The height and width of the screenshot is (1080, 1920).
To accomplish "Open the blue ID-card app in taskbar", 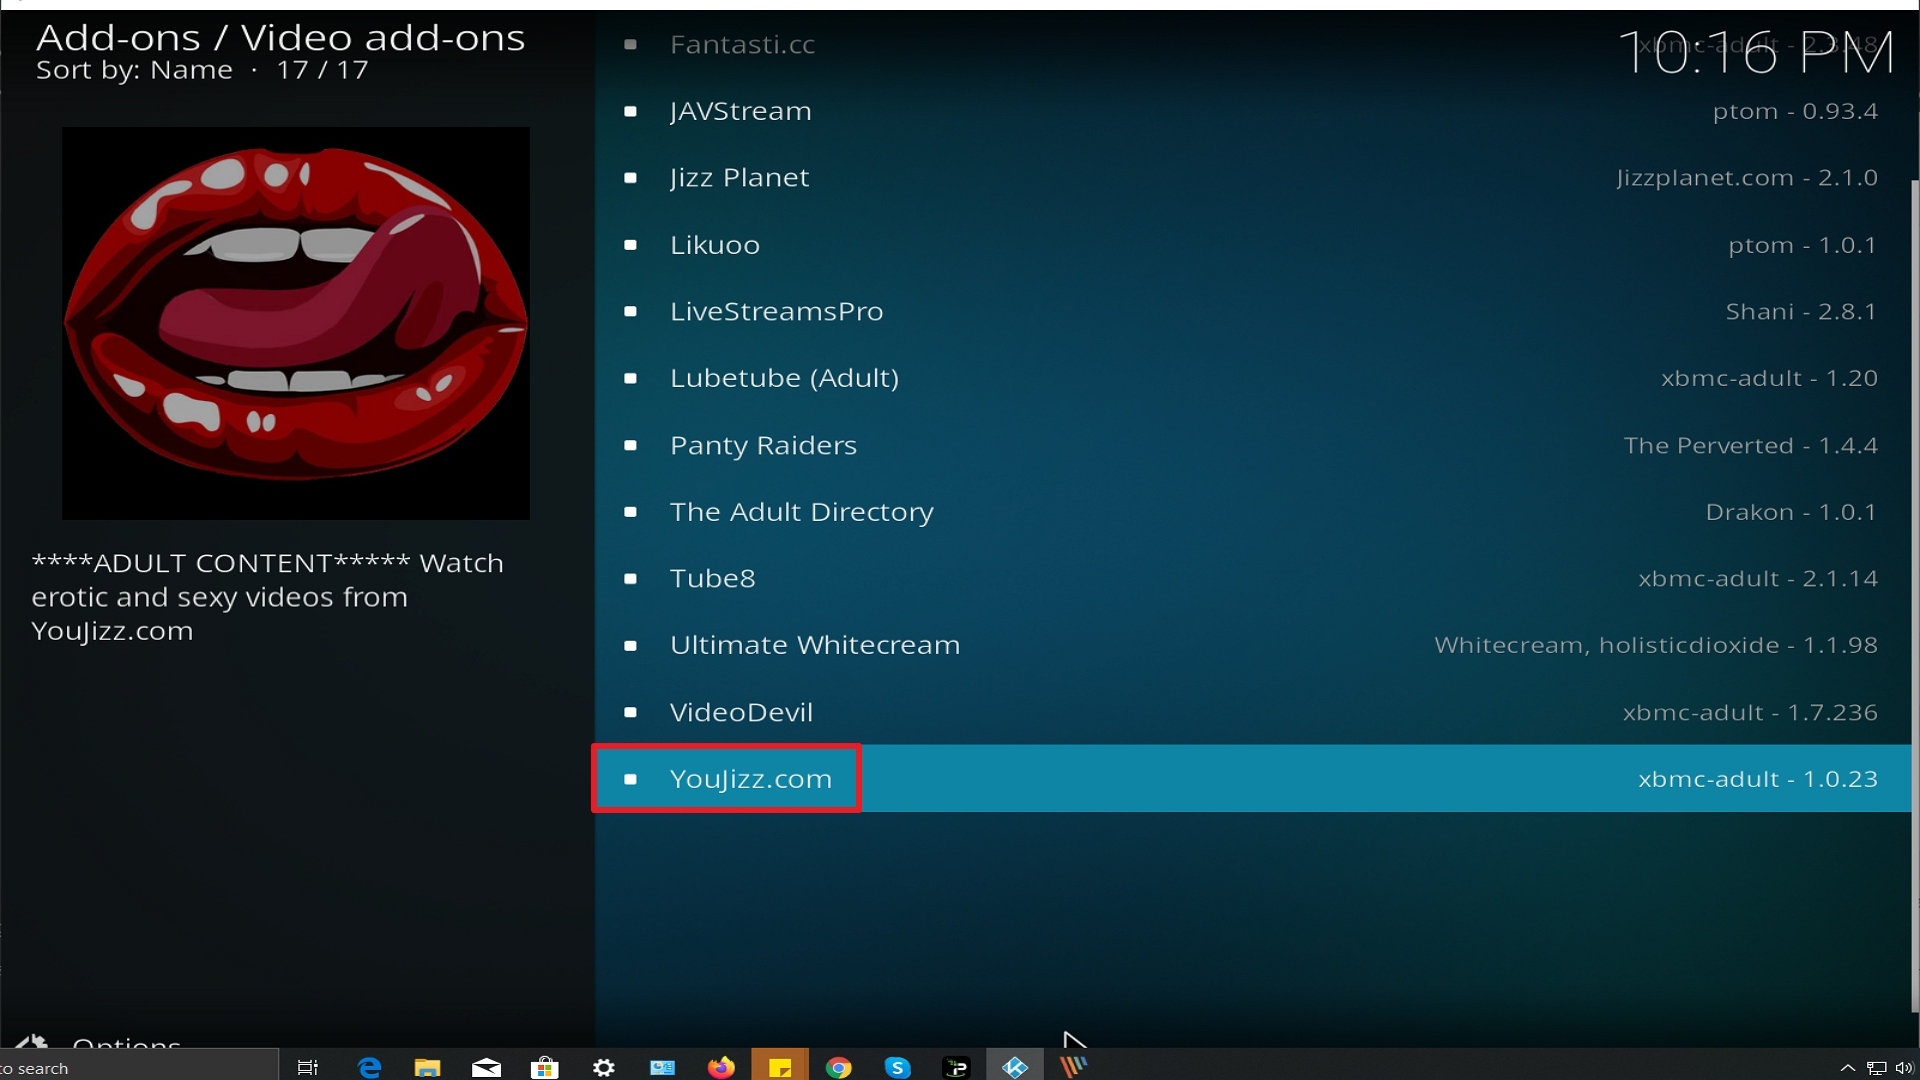I will 662,1067.
